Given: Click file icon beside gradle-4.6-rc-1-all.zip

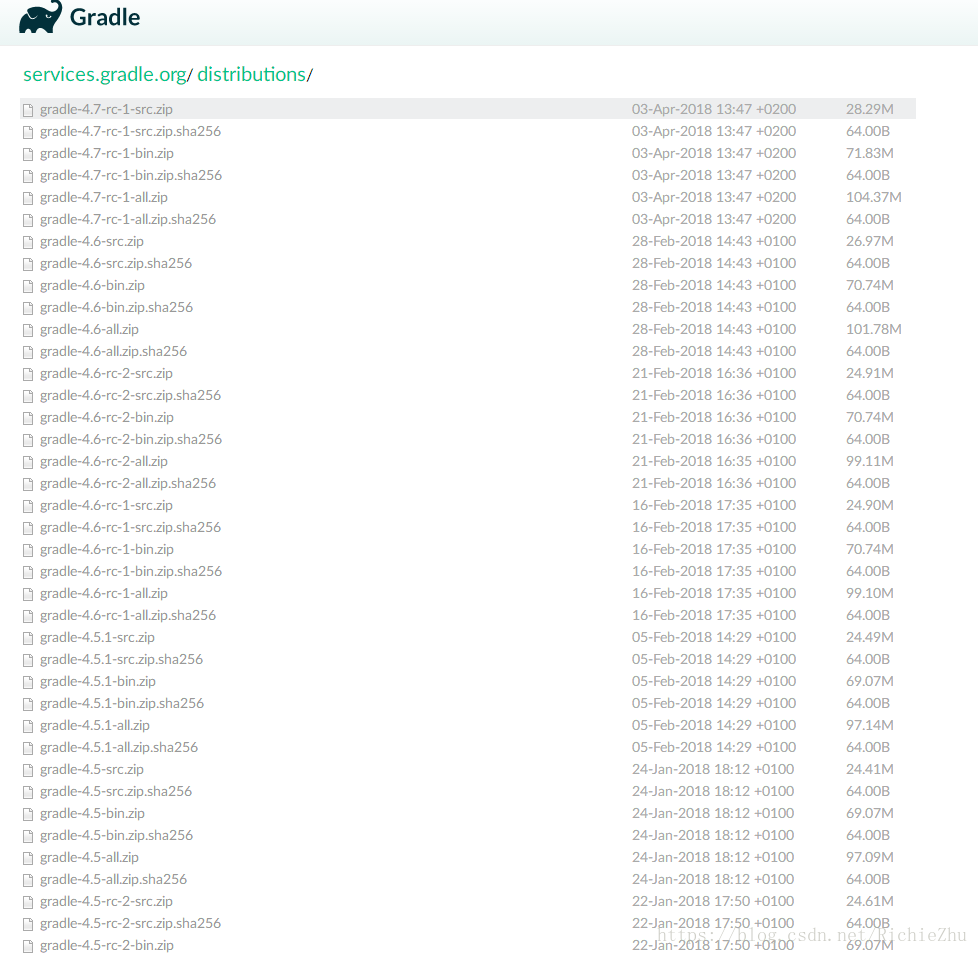Looking at the screenshot, I should click(x=28, y=594).
